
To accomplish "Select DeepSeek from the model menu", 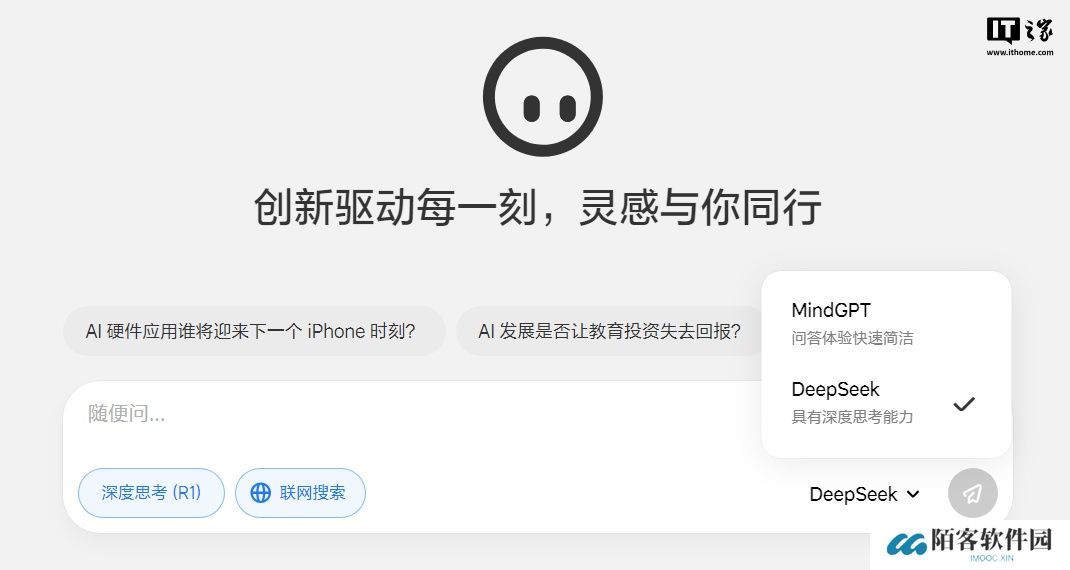I will click(886, 403).
